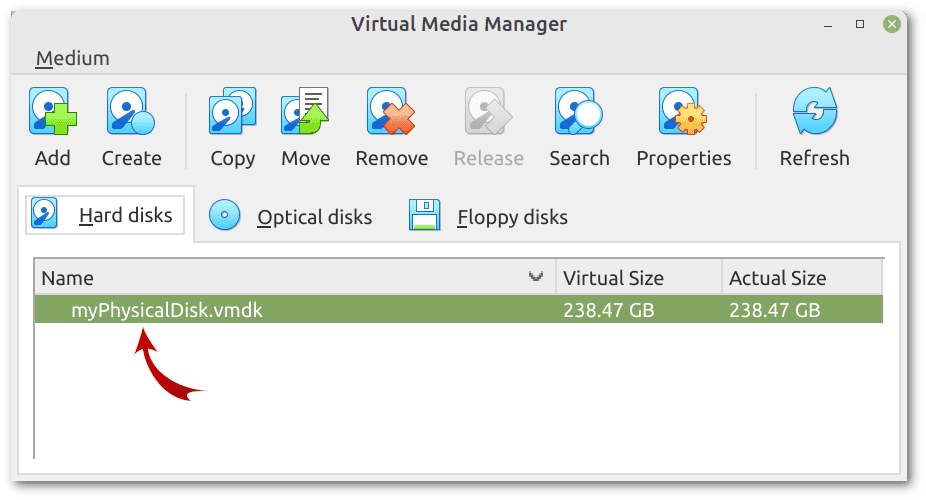Switch to the Hard disks tab

[105, 215]
